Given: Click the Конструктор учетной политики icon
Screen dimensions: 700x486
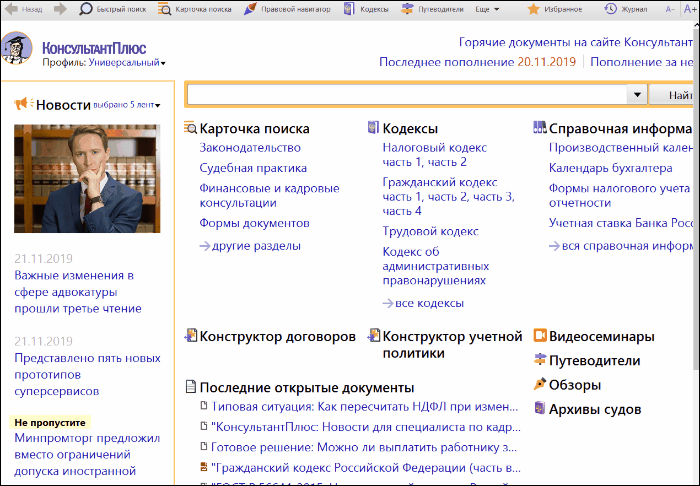Looking at the screenshot, I should [374, 335].
